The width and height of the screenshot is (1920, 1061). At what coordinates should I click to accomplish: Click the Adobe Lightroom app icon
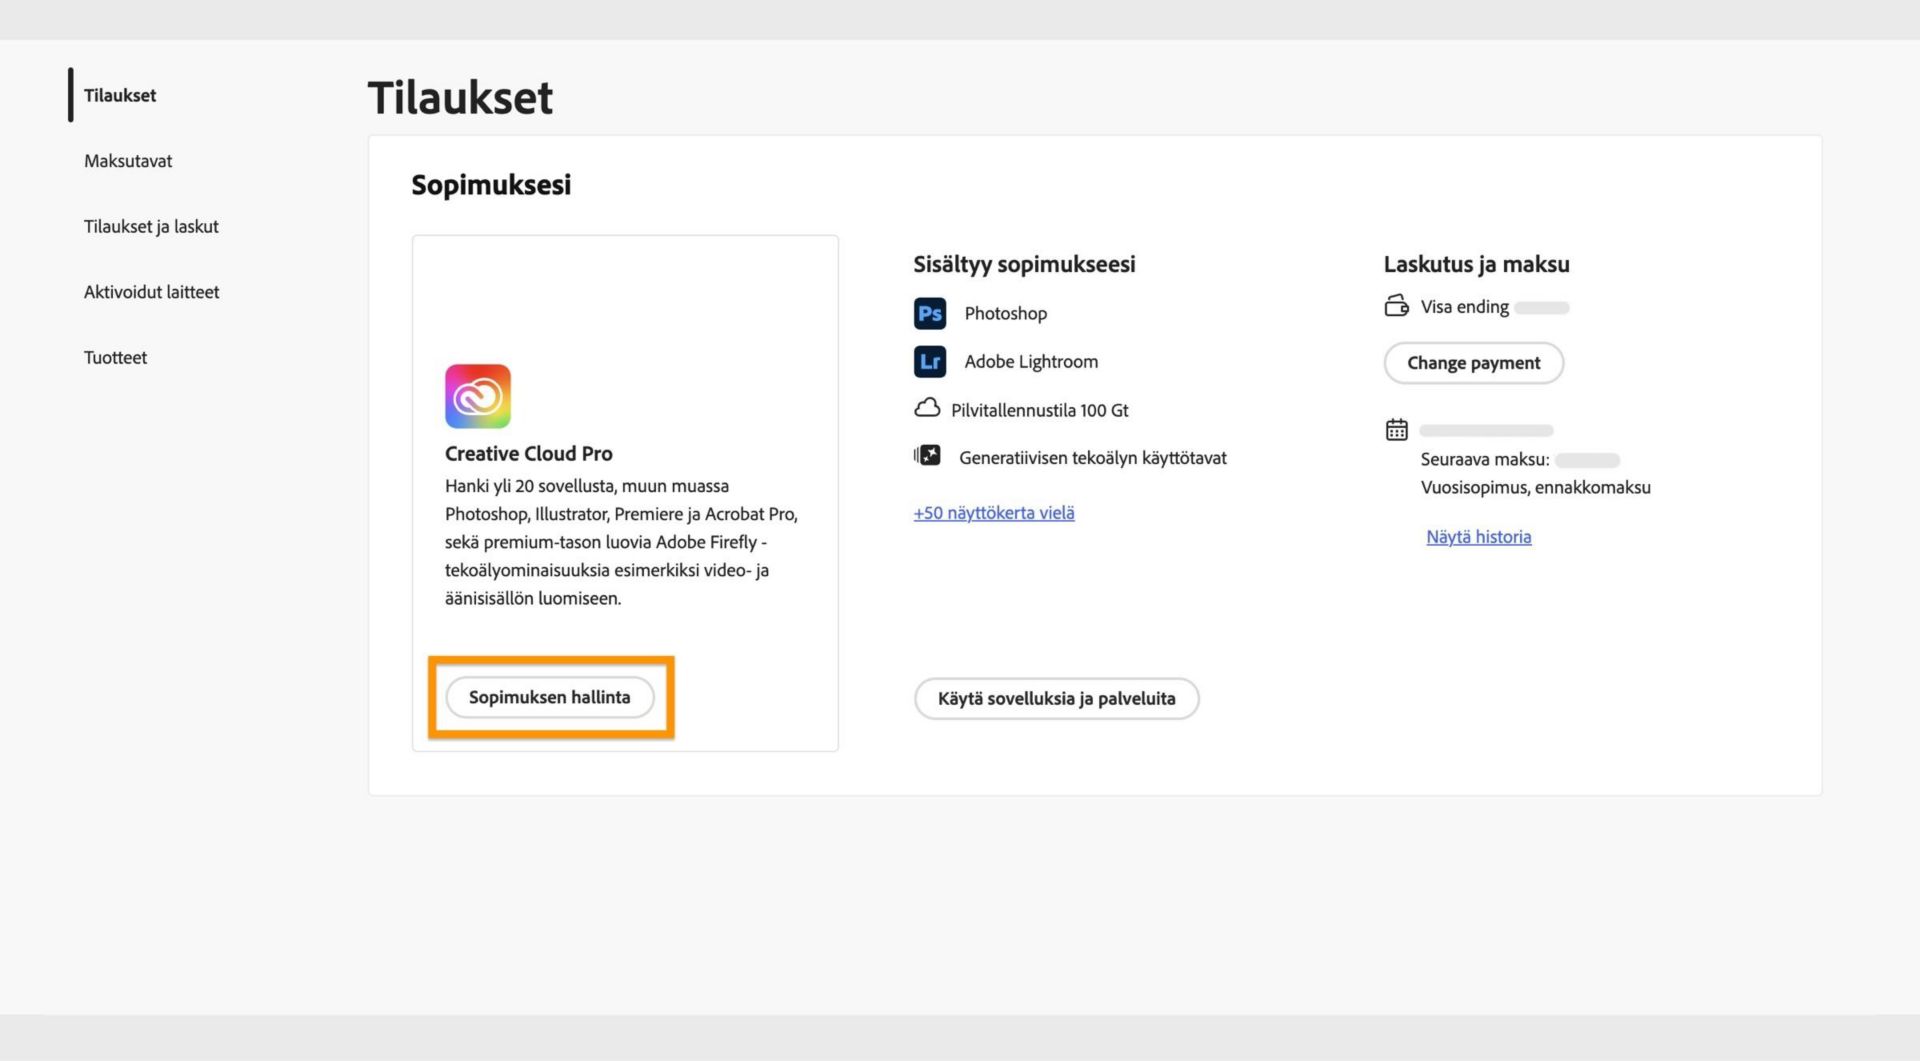click(x=929, y=361)
